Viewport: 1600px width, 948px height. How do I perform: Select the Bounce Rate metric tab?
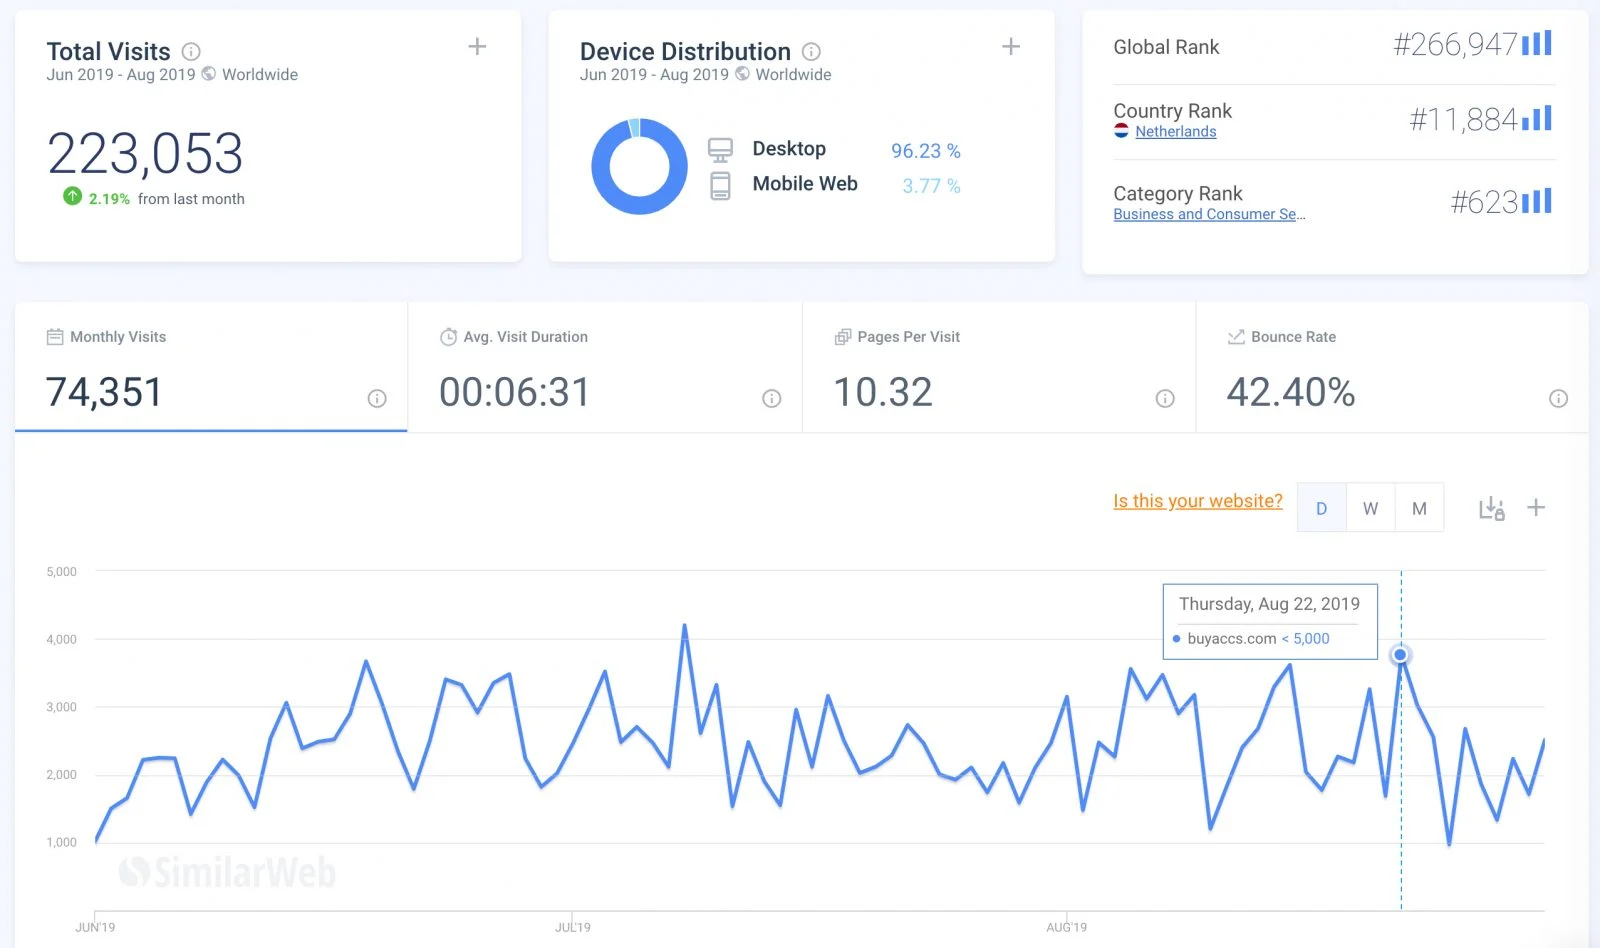[1392, 367]
